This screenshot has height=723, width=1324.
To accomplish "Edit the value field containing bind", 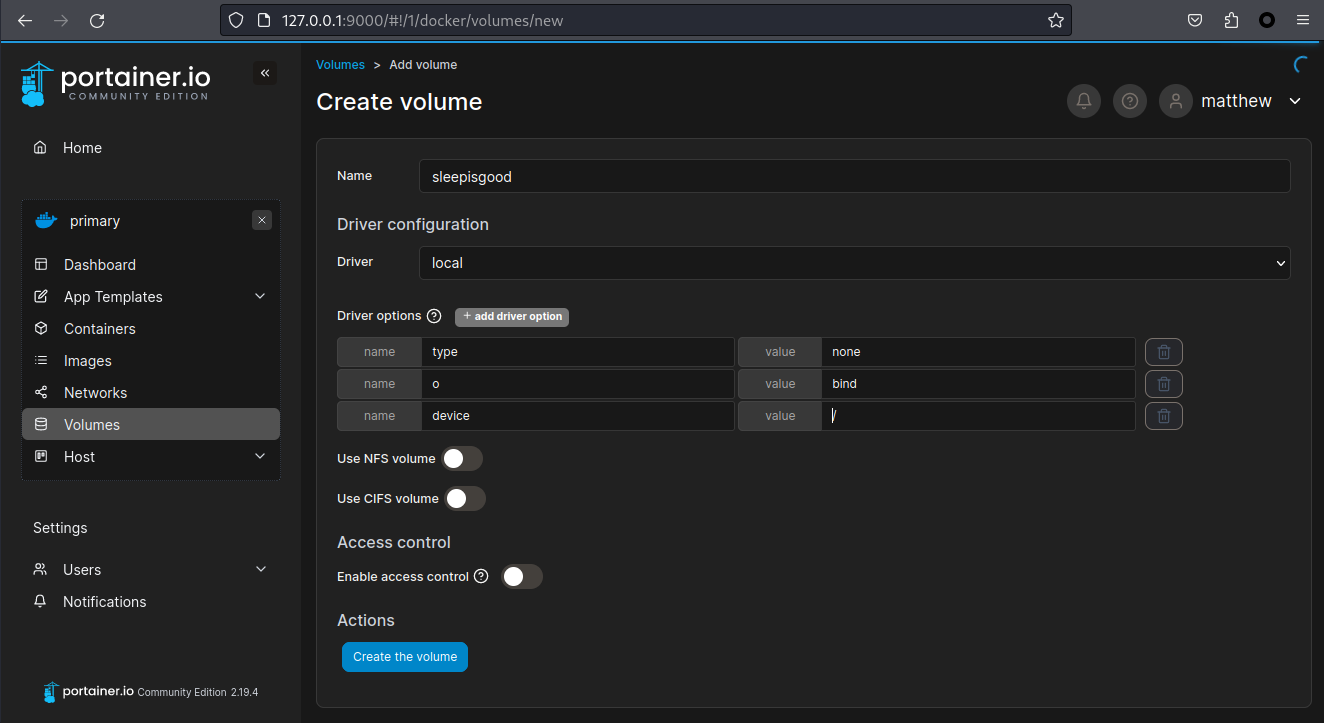I will (978, 384).
